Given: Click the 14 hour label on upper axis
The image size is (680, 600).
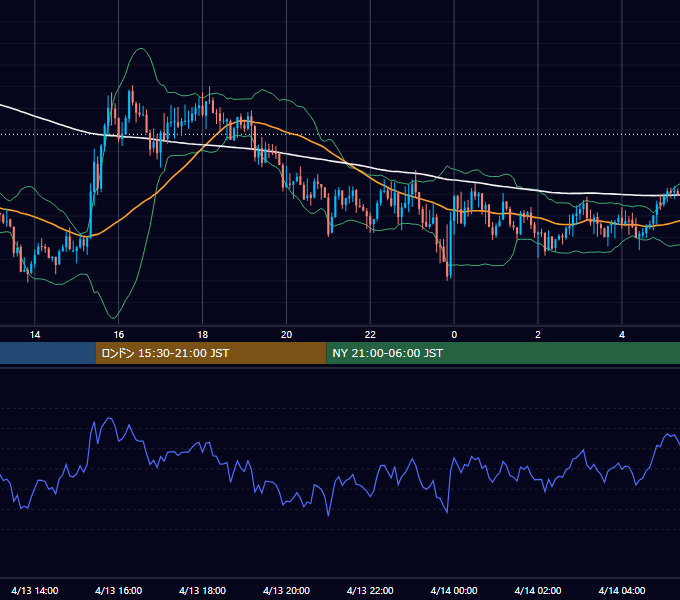Looking at the screenshot, I should pyautogui.click(x=35, y=335).
